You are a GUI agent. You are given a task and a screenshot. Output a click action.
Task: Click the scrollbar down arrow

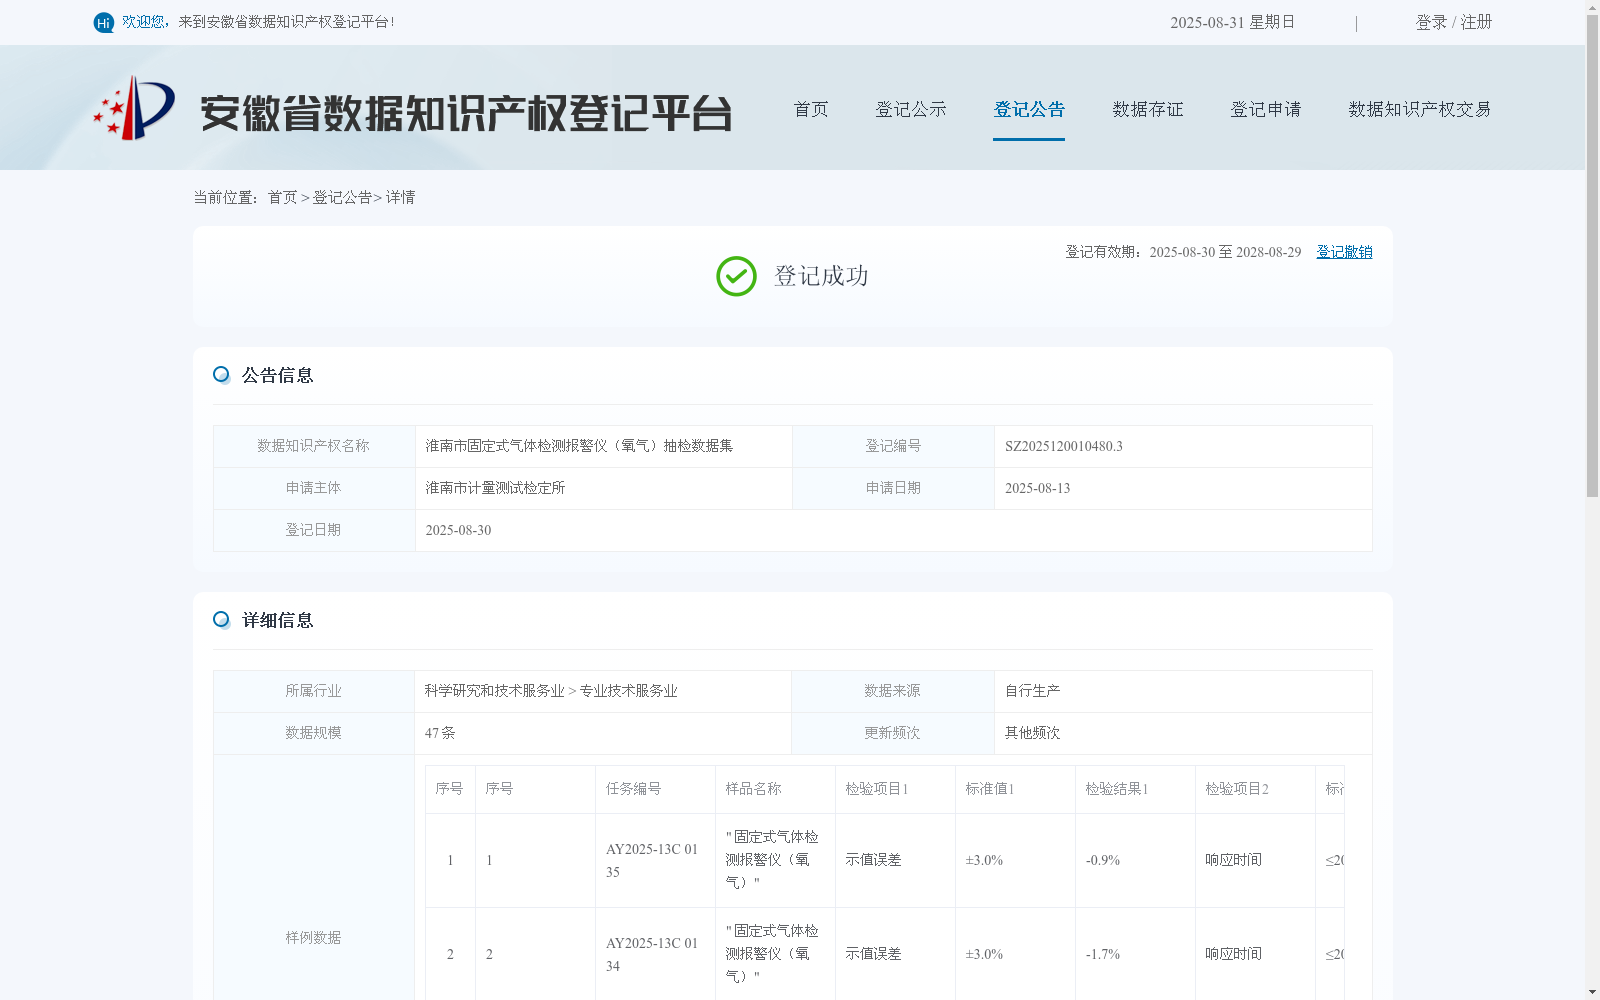(1592, 992)
